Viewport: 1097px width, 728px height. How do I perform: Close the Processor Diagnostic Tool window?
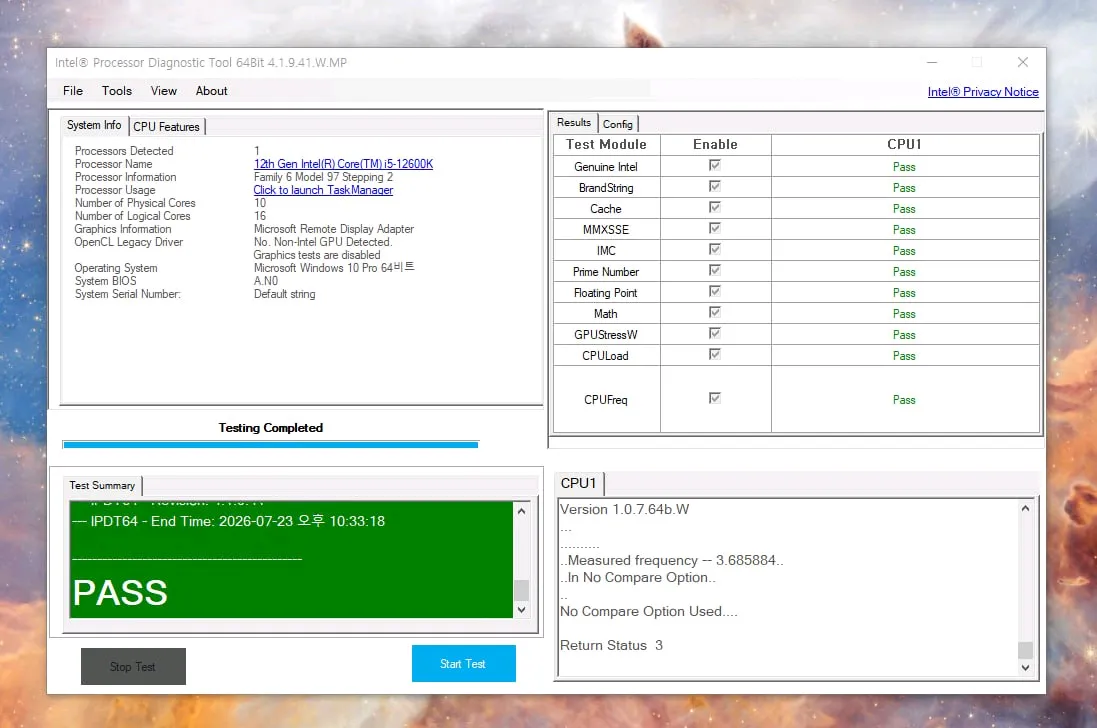pyautogui.click(x=1023, y=62)
